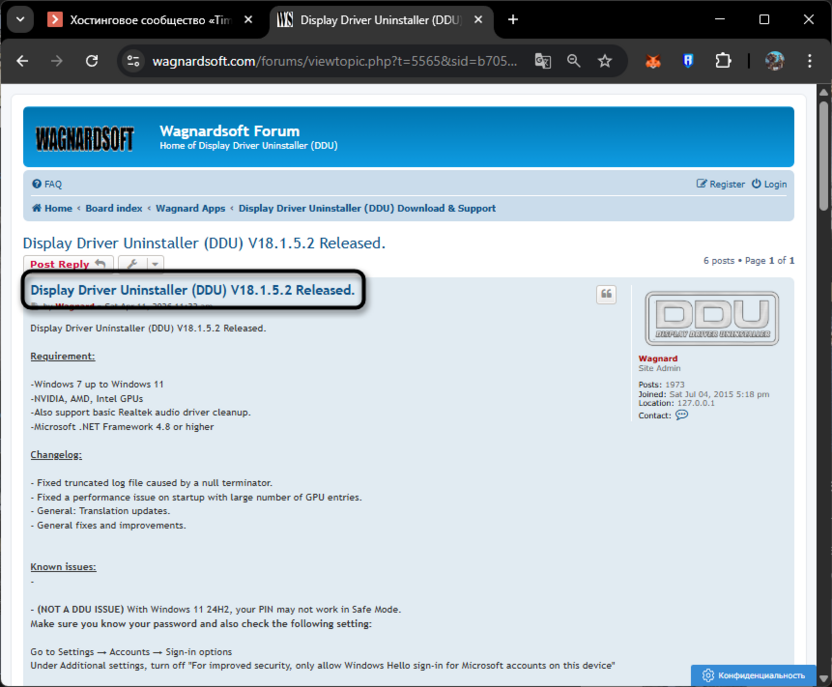
Task: Translate this page icon
Action: tap(542, 61)
